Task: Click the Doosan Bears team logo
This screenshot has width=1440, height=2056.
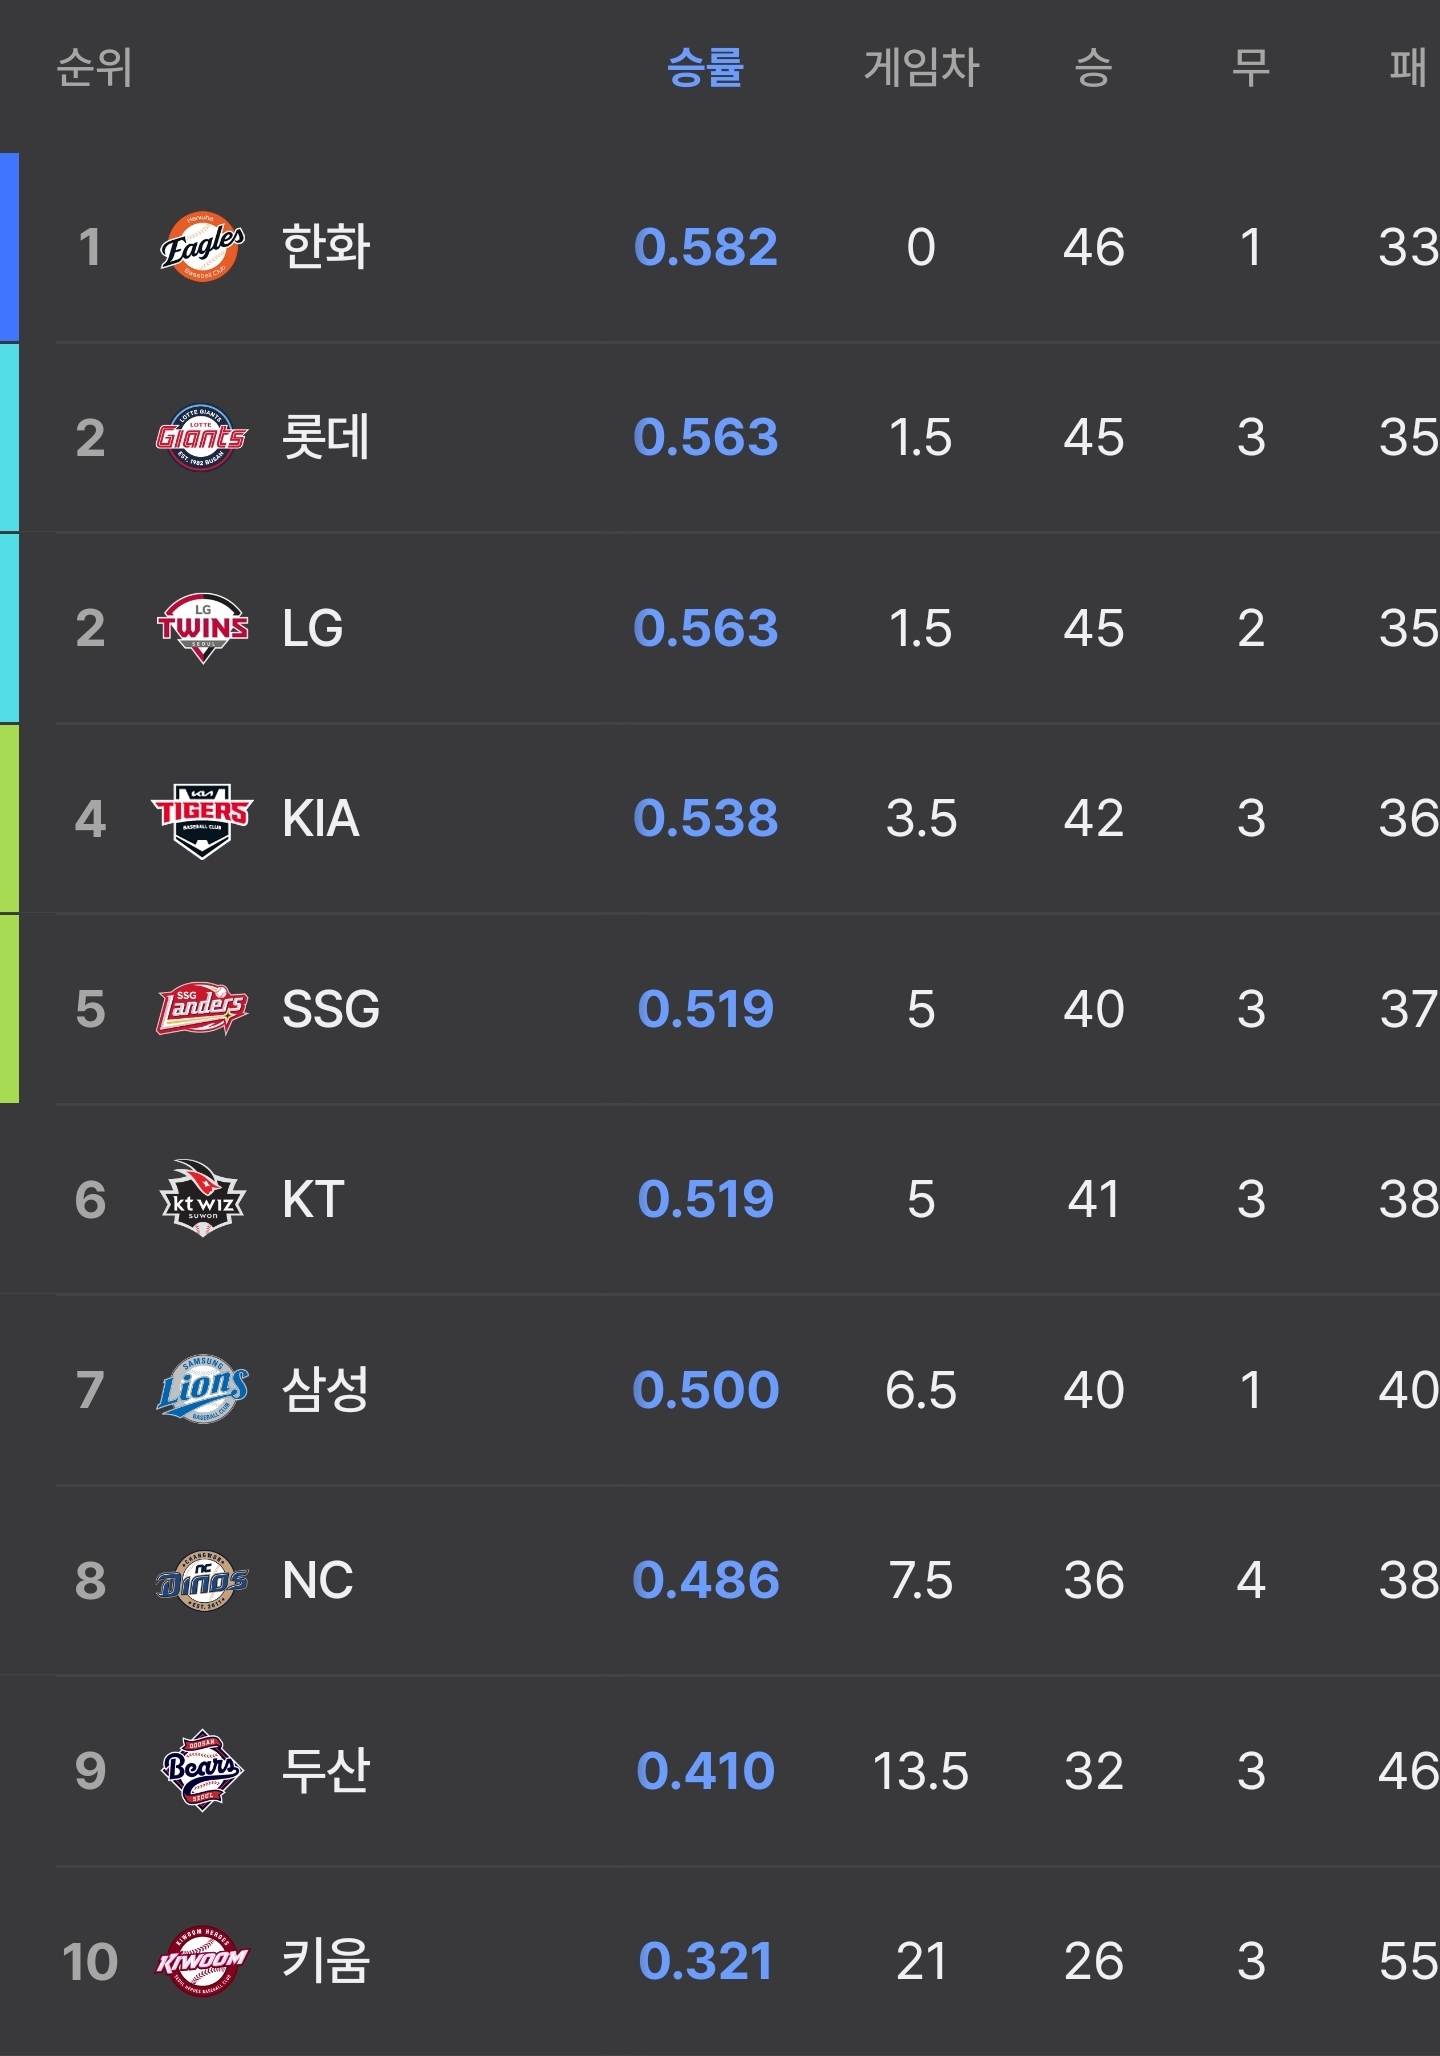Action: [202, 1770]
